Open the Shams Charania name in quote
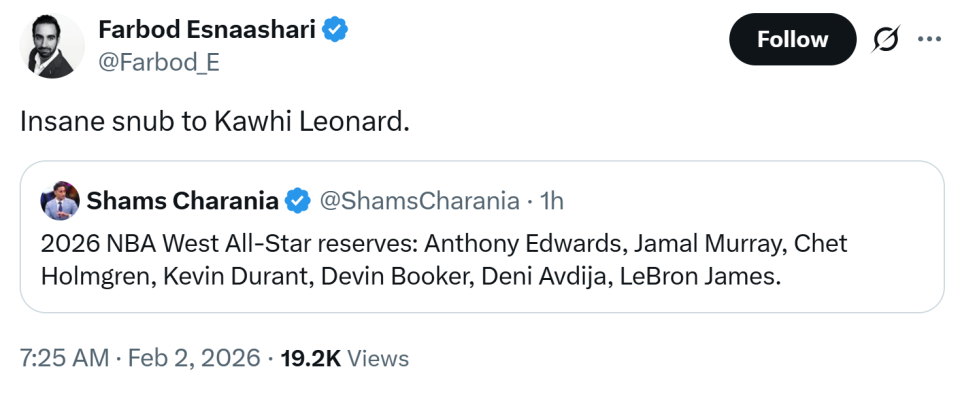960x401 pixels. [x=183, y=201]
